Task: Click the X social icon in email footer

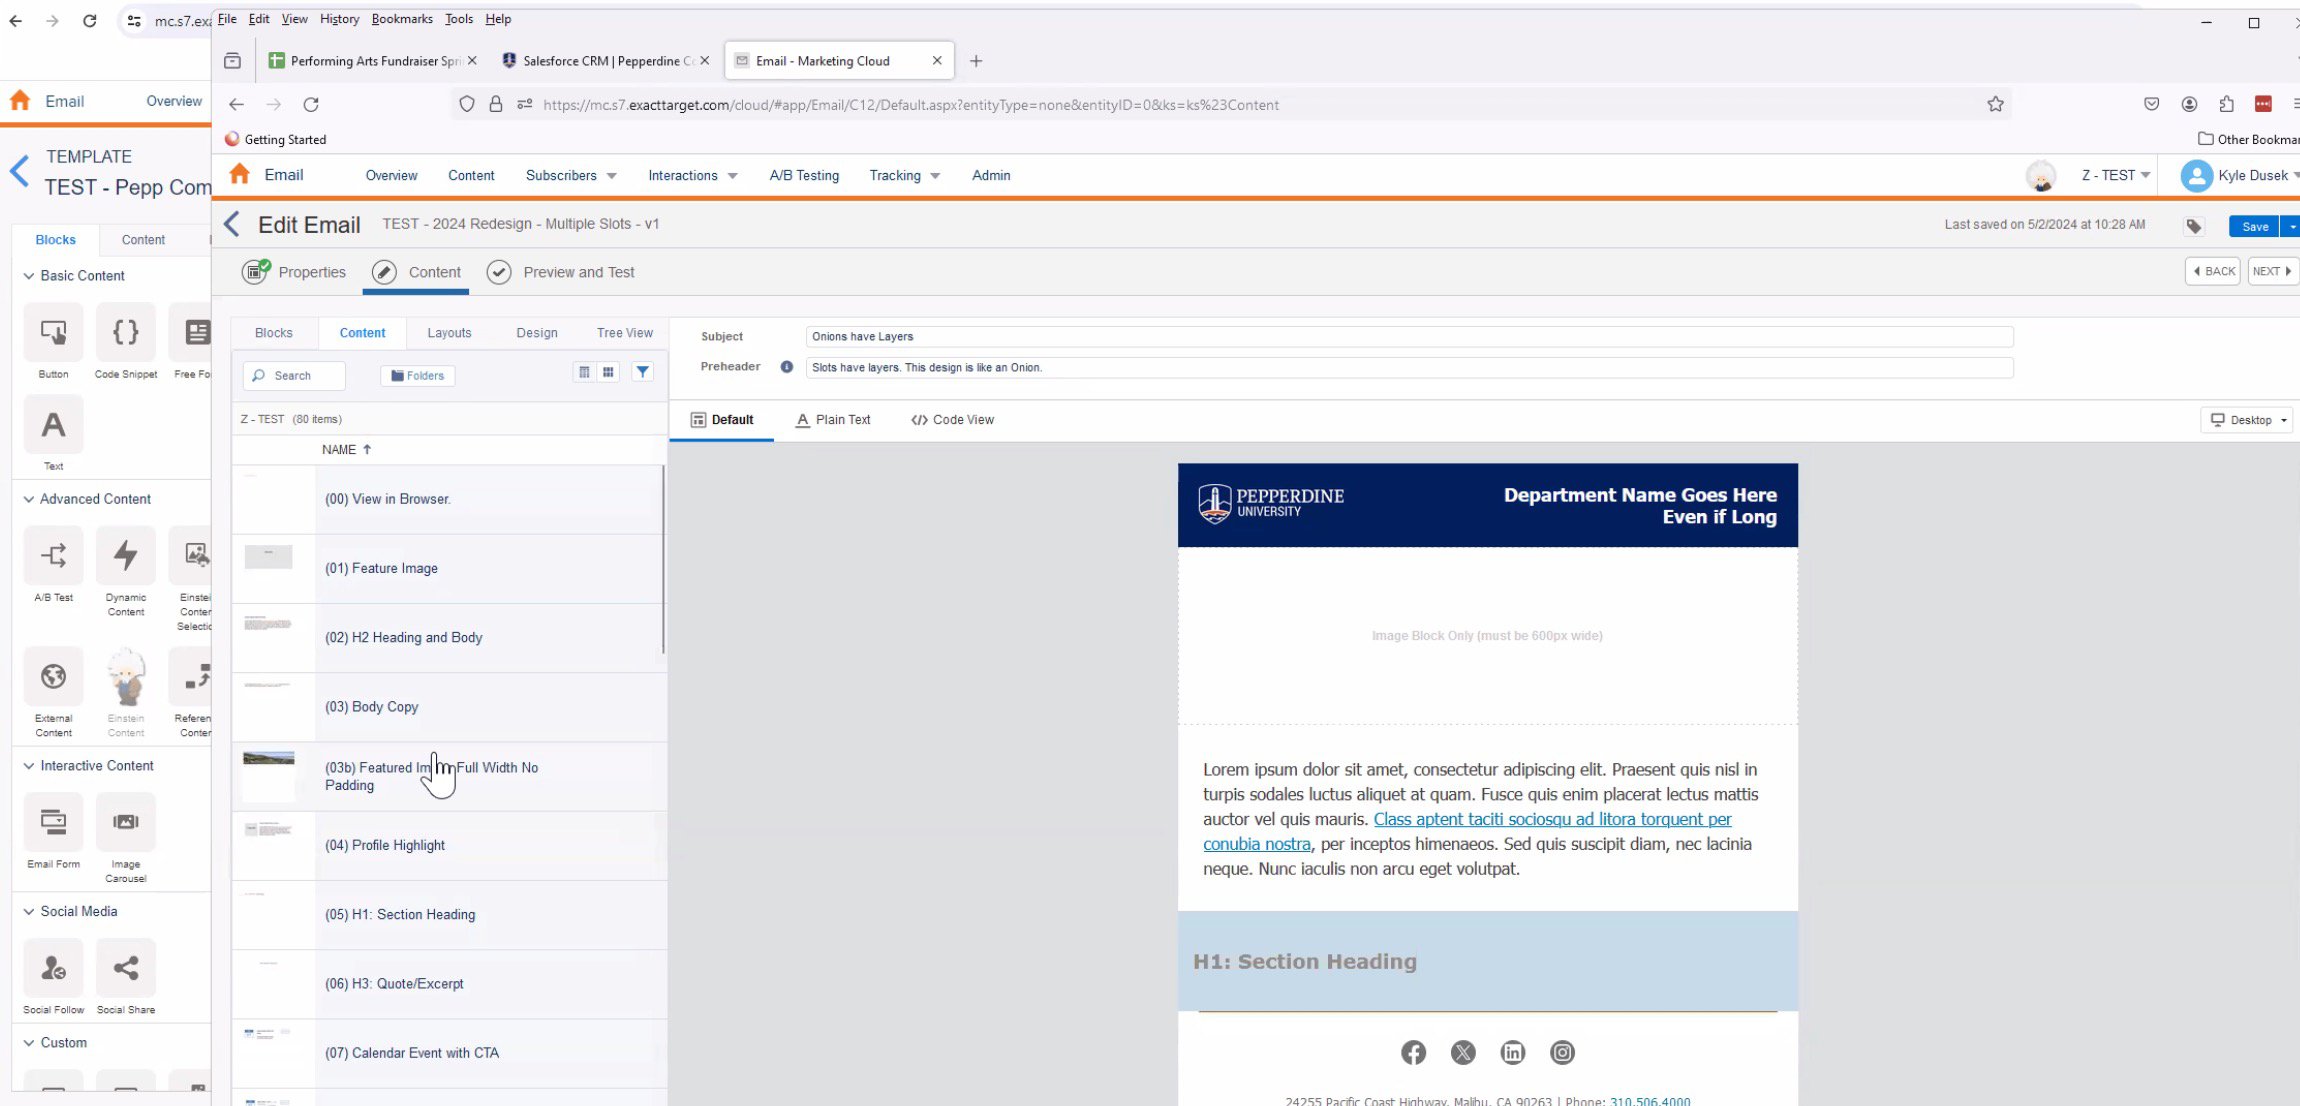Action: [1463, 1052]
